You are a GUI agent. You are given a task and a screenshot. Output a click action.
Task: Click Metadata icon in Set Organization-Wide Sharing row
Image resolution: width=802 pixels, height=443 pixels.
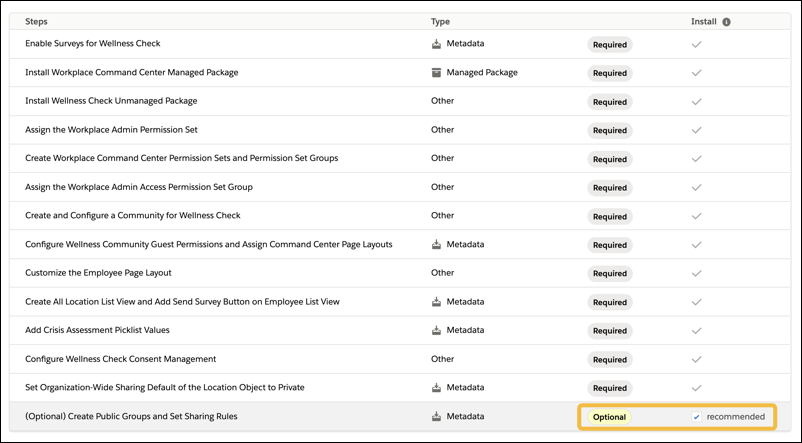point(436,388)
